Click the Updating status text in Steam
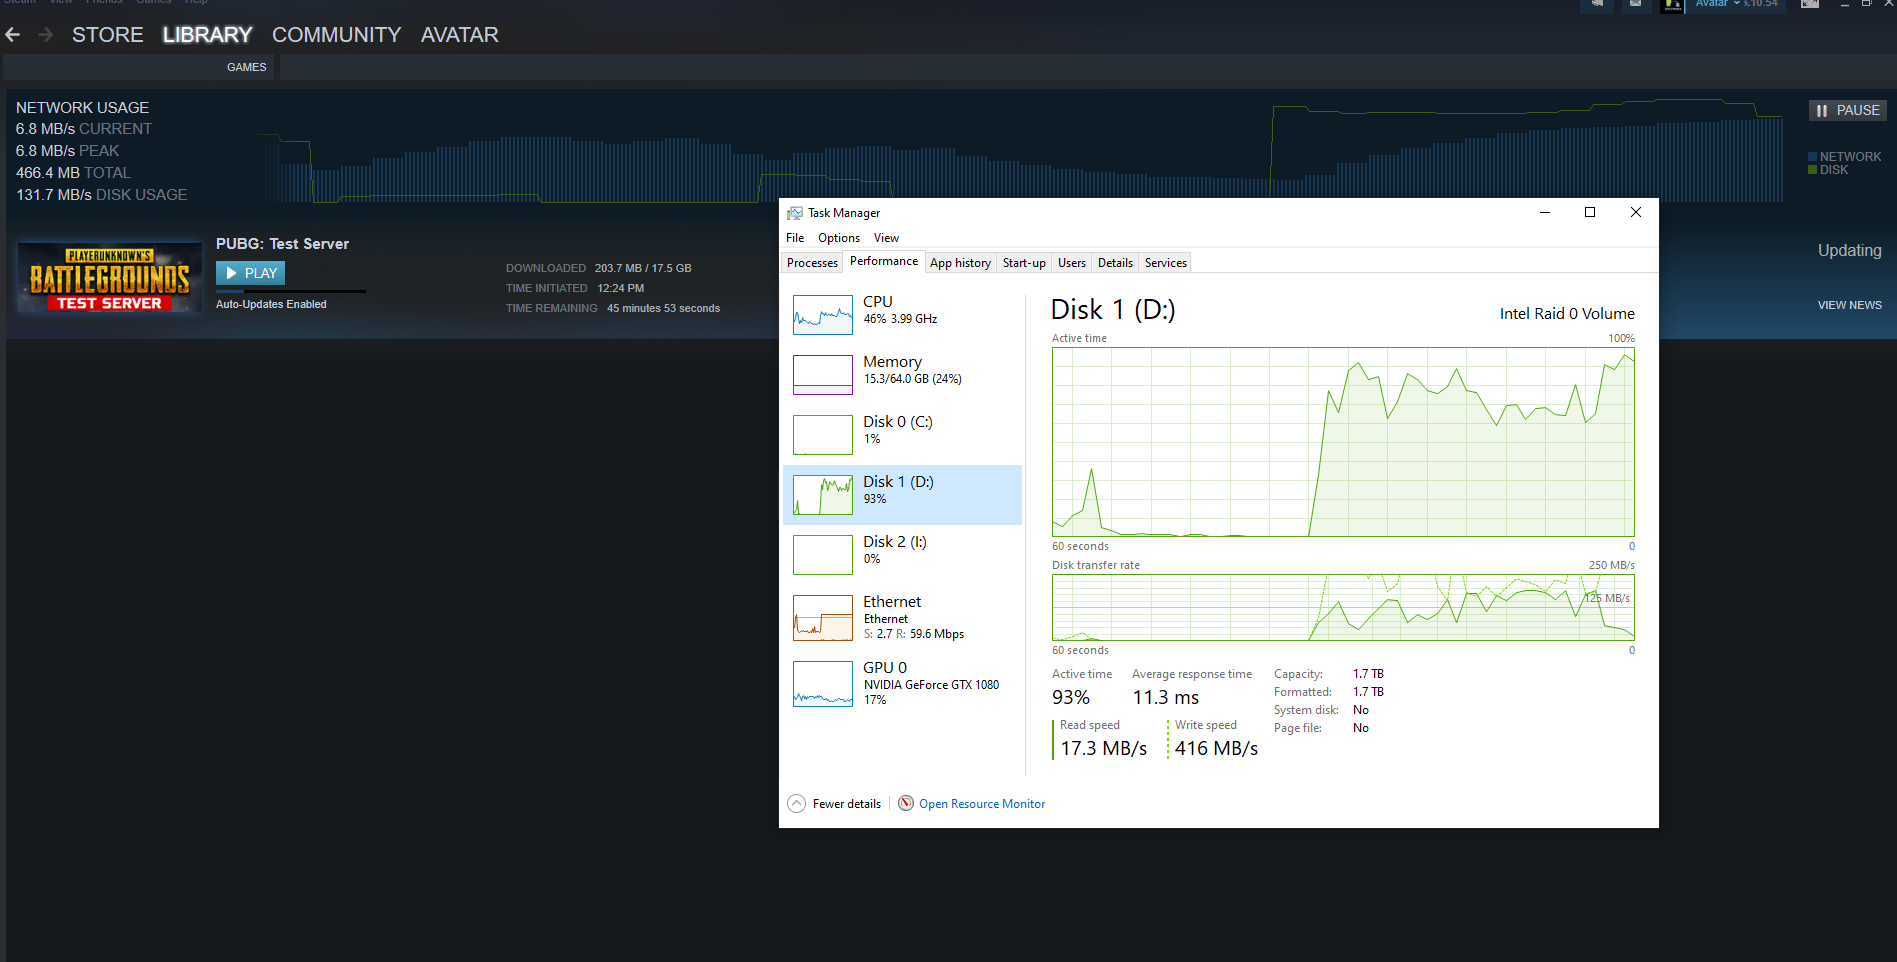This screenshot has height=962, width=1897. coord(1849,251)
